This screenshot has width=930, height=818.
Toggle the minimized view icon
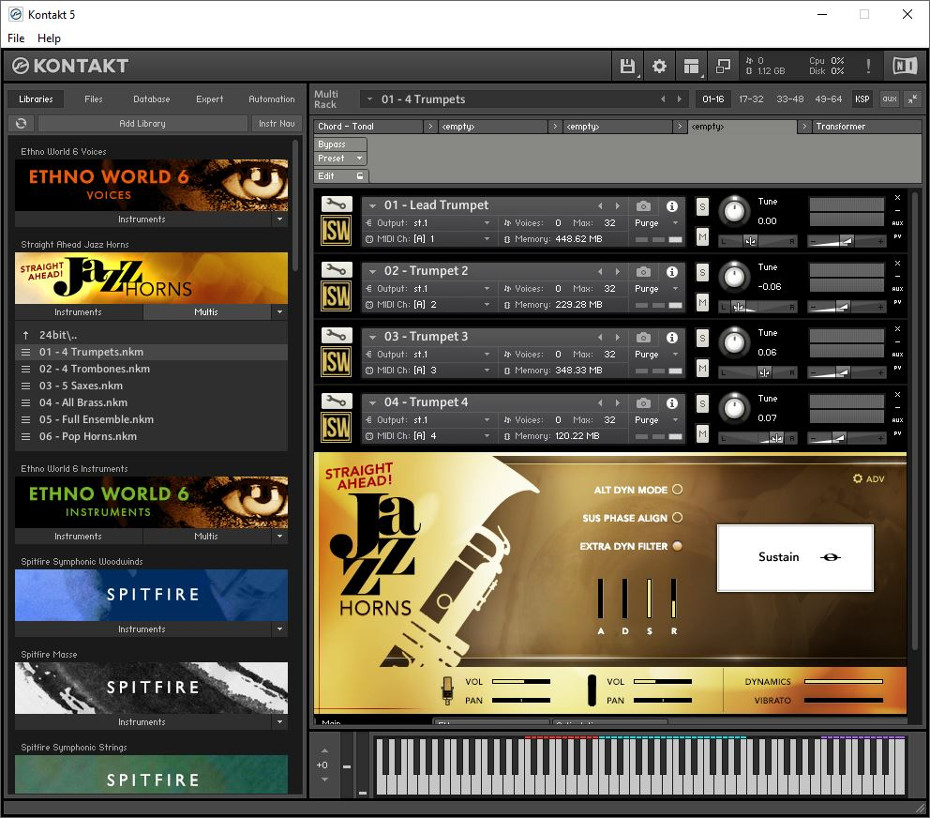pos(723,66)
